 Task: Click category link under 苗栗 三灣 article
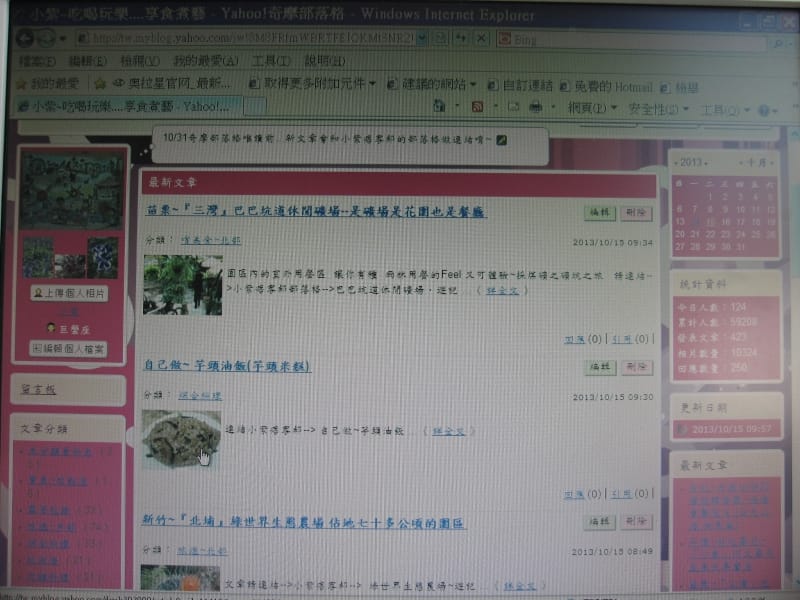(x=211, y=240)
